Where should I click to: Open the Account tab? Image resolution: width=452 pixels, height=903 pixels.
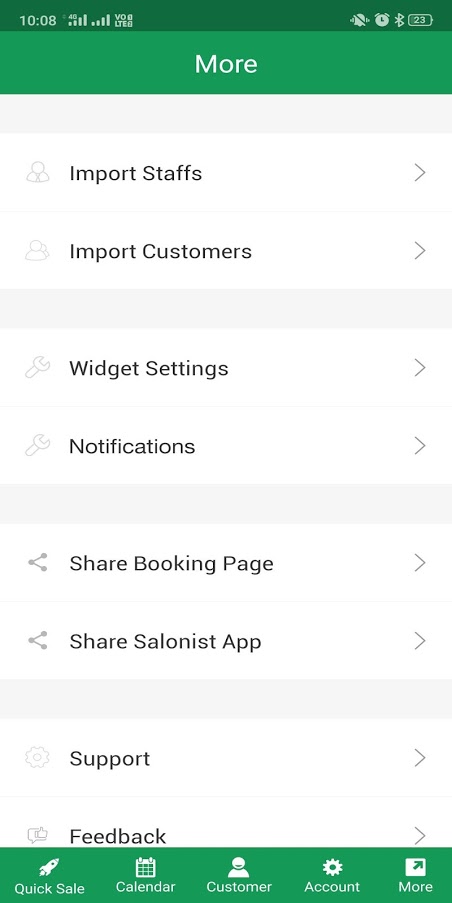click(x=332, y=875)
